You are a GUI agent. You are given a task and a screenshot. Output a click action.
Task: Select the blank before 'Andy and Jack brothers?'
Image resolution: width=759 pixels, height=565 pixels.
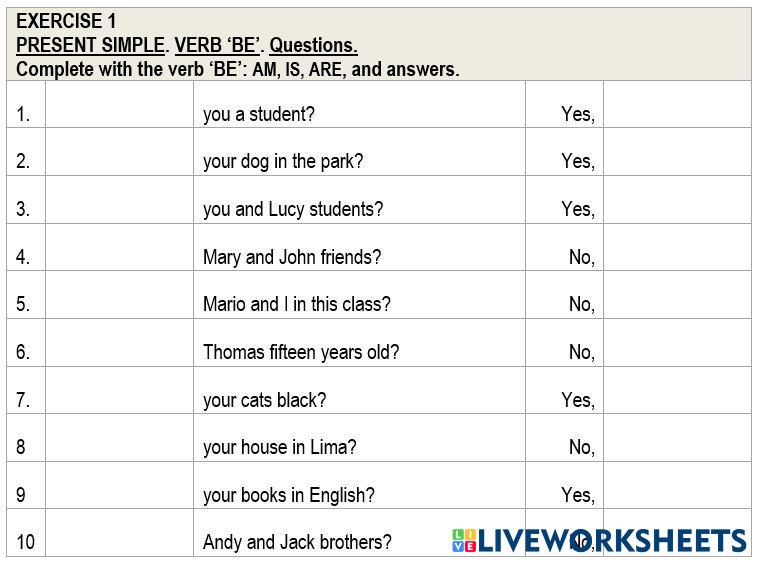pos(119,533)
